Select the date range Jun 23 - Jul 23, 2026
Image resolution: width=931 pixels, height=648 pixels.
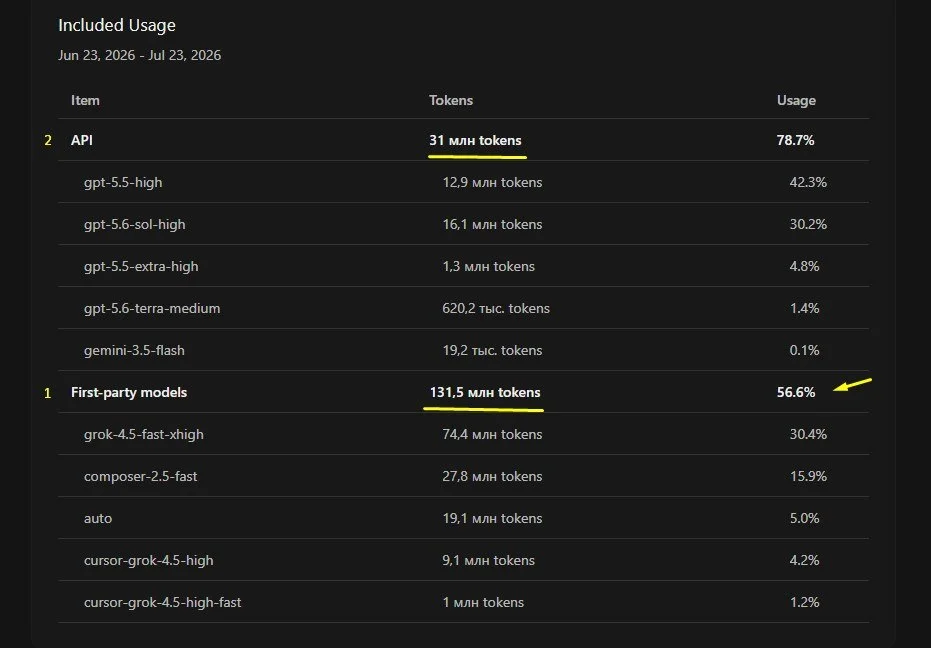point(140,55)
